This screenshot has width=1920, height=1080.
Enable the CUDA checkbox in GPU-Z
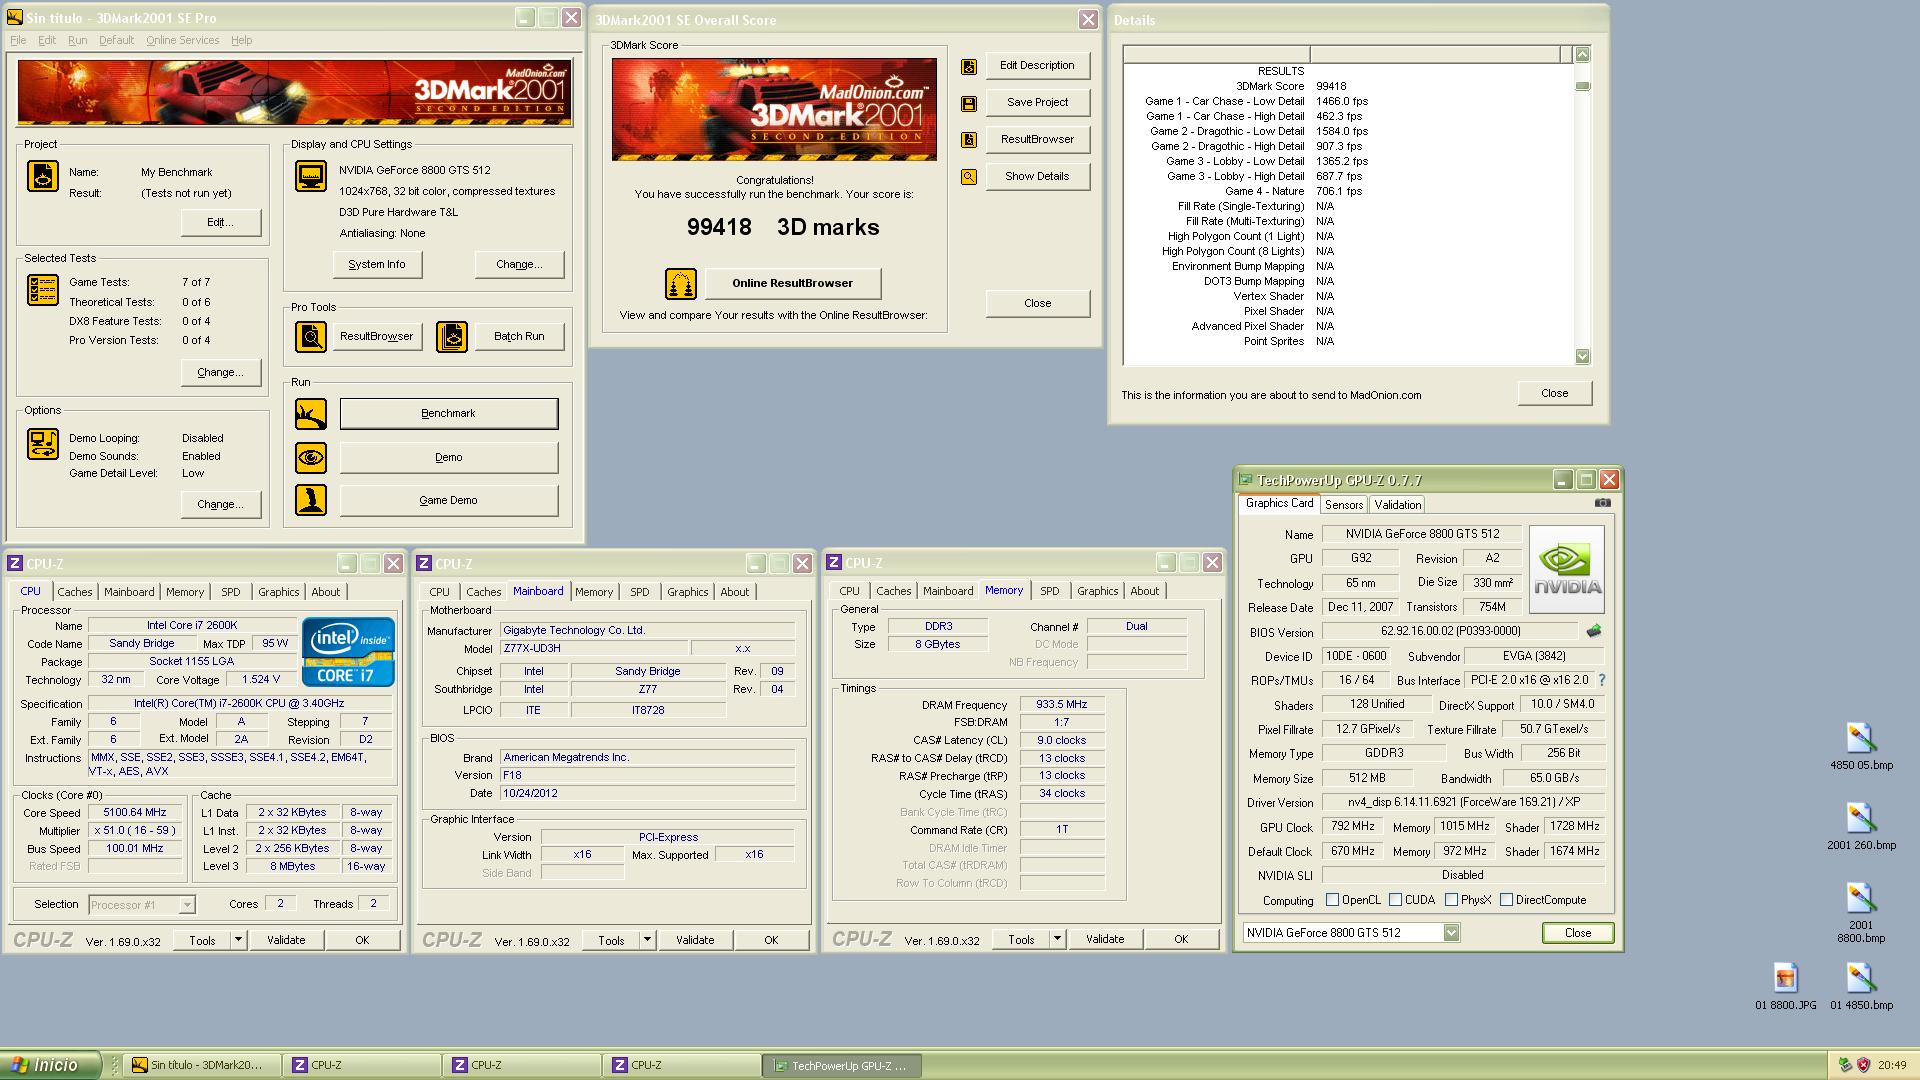tap(1395, 900)
